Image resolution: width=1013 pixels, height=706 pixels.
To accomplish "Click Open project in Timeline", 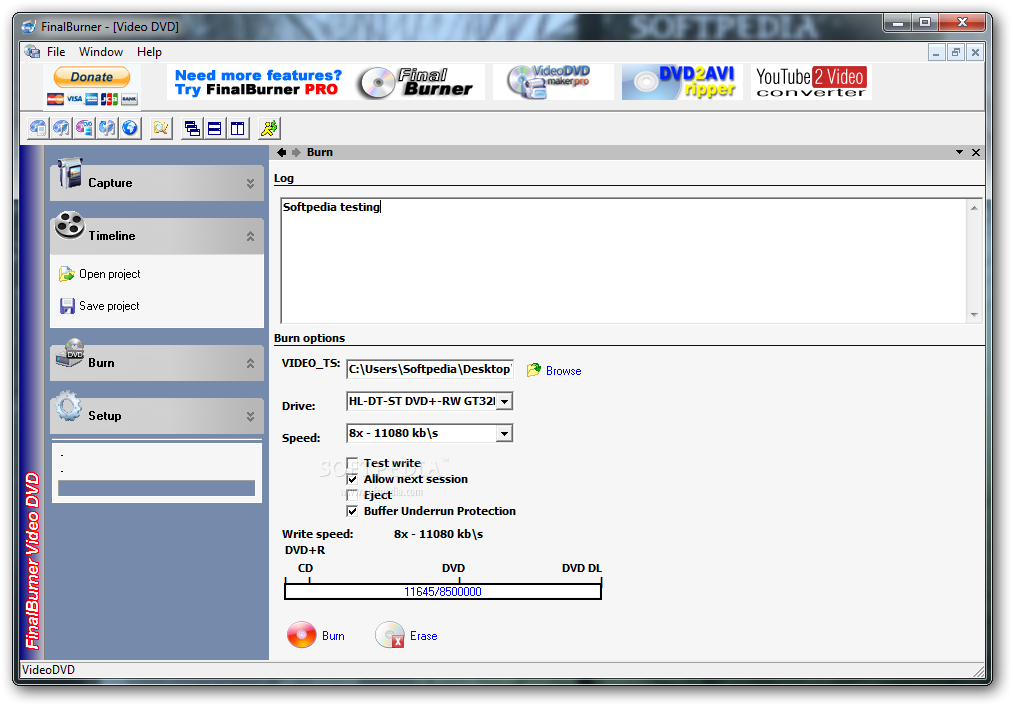I will pos(109,274).
